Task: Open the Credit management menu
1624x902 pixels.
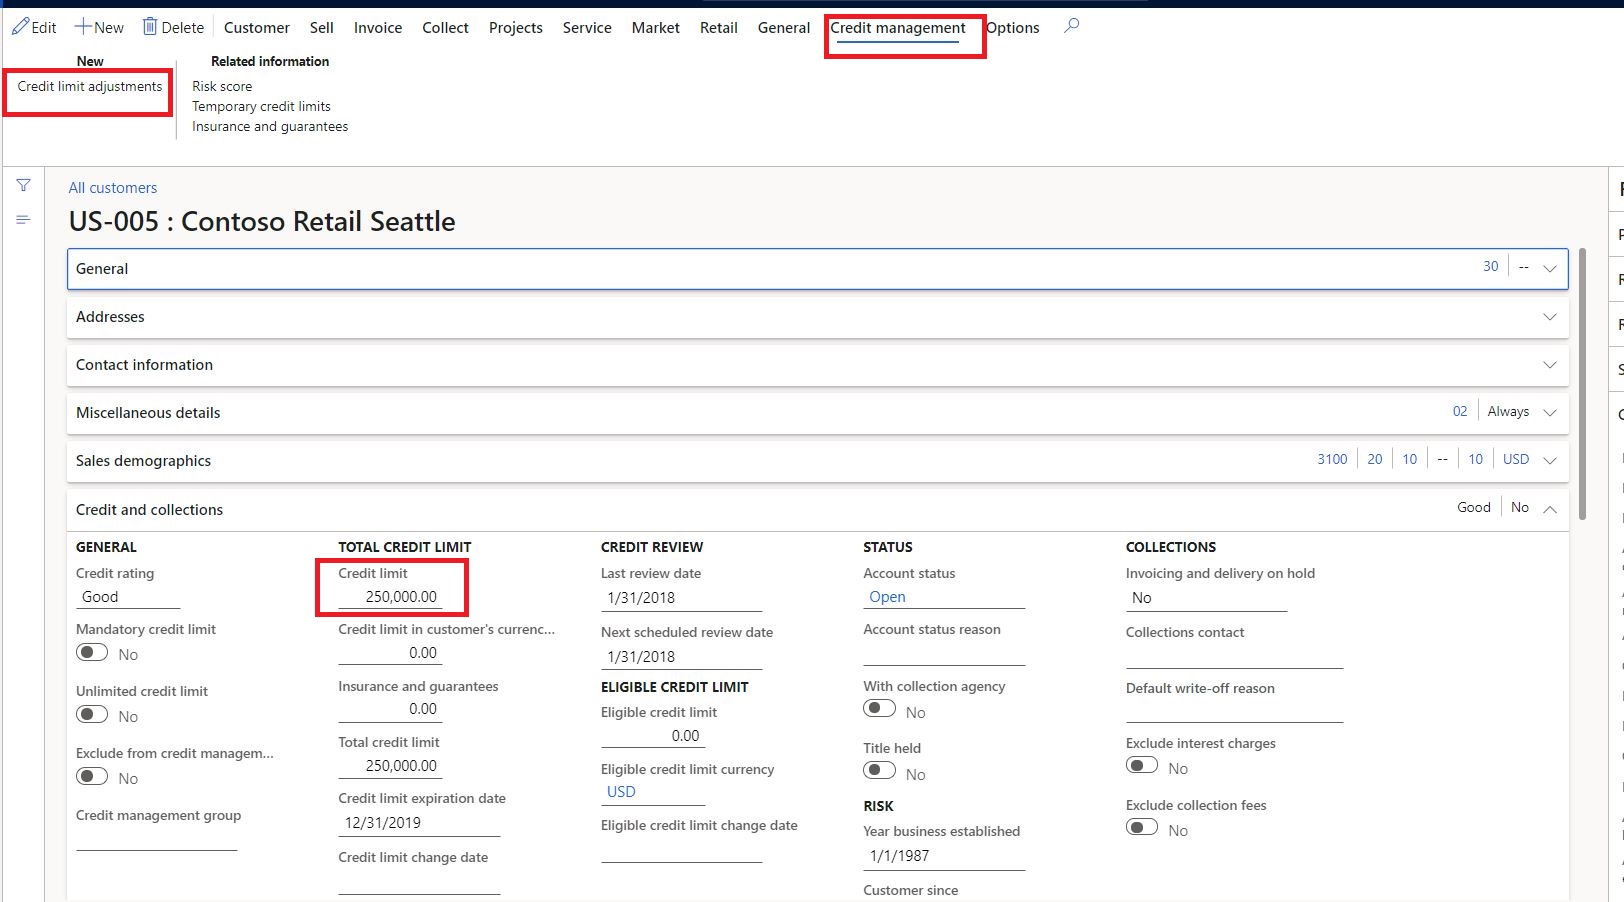Action: coord(898,28)
